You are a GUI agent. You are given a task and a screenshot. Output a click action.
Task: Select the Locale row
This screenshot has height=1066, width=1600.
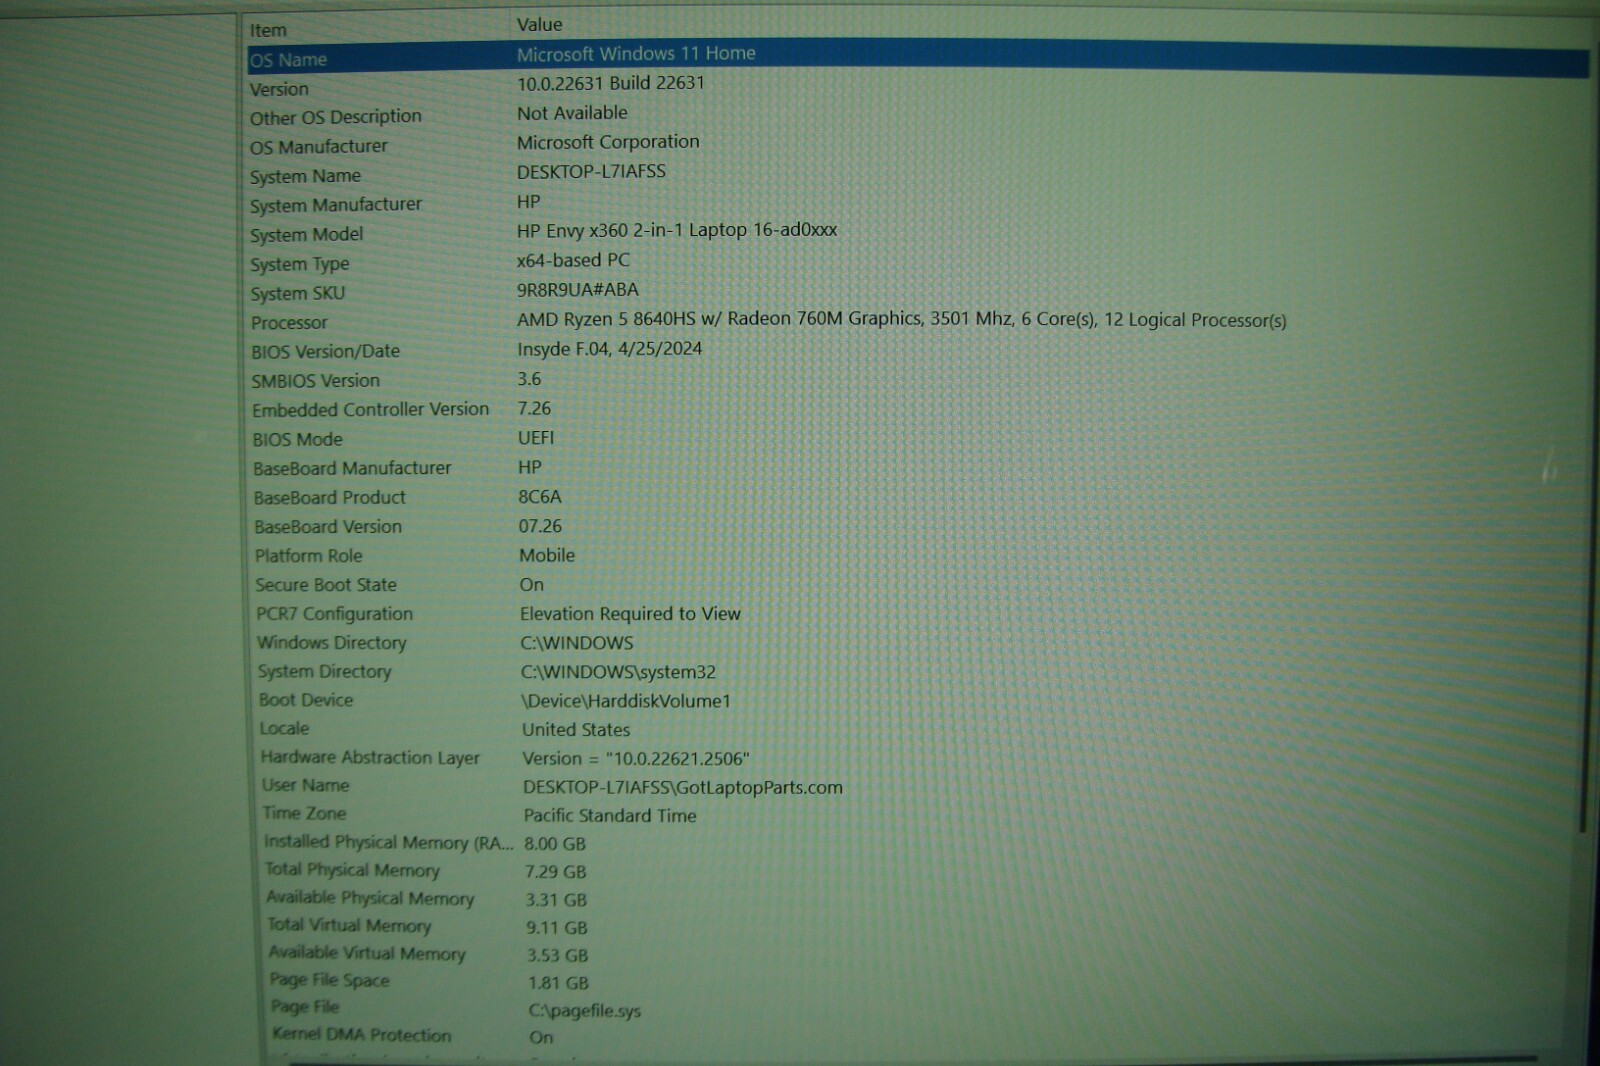tap(918, 729)
